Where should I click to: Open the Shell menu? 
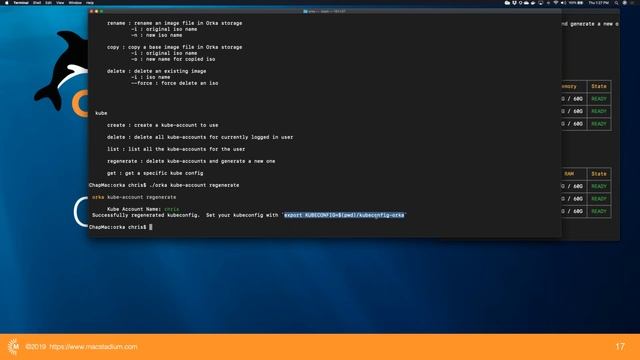pos(37,2)
